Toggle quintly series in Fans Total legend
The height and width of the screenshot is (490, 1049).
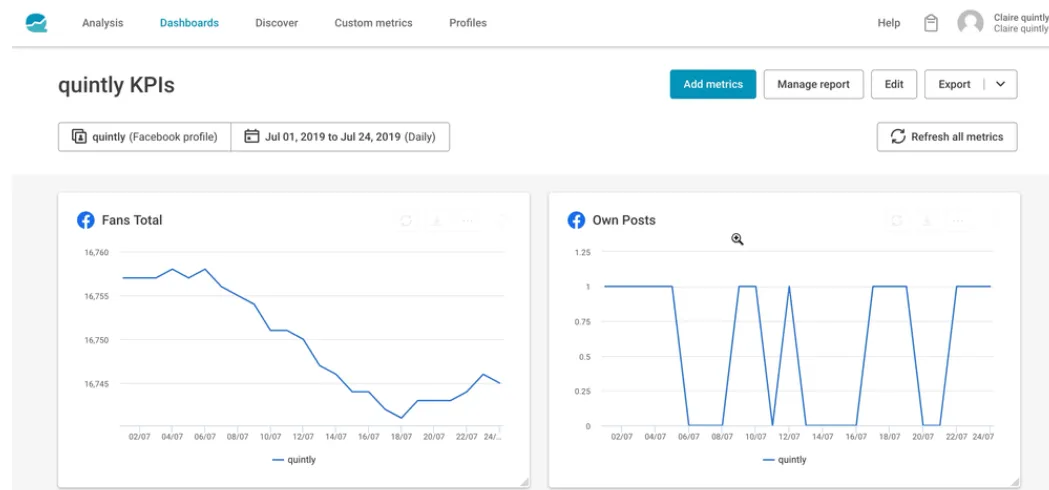click(294, 460)
